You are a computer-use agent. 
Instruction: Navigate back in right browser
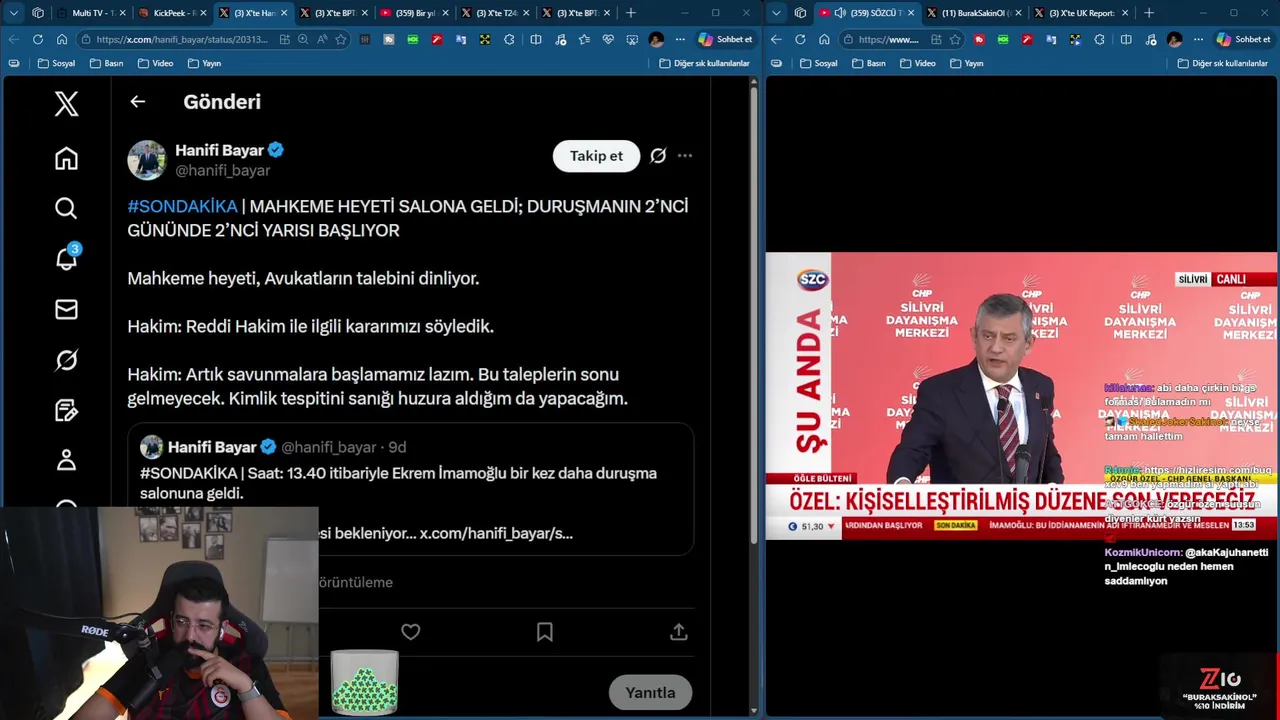(x=776, y=39)
